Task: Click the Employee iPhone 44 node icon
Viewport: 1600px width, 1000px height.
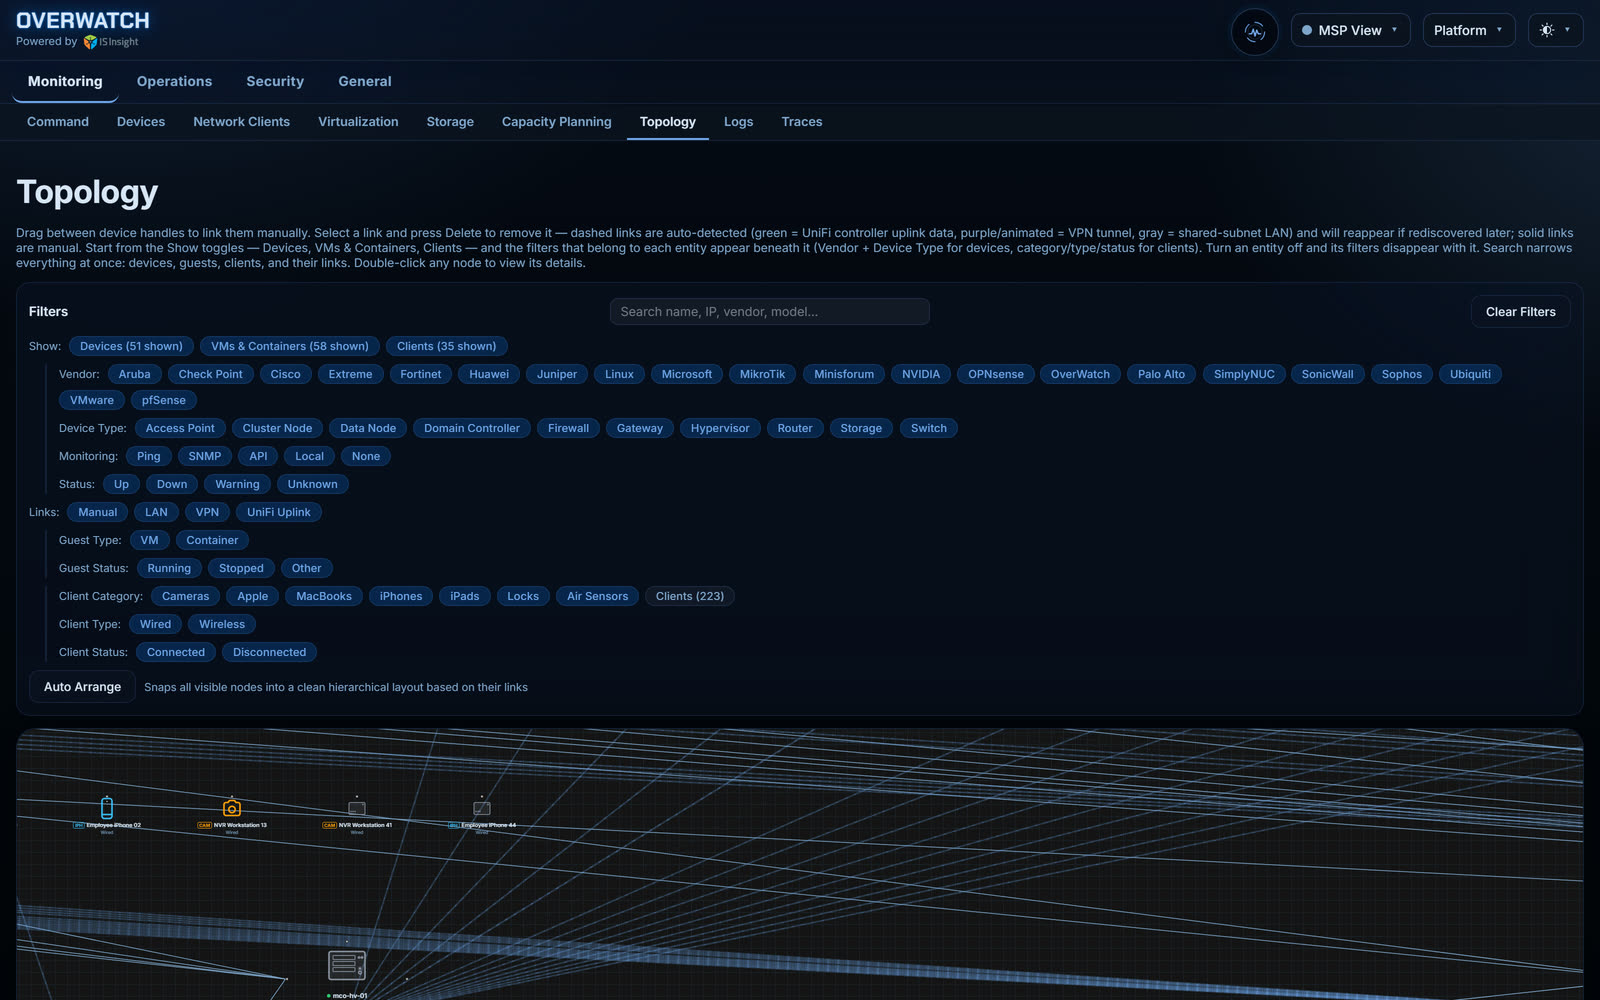Action: tap(482, 808)
